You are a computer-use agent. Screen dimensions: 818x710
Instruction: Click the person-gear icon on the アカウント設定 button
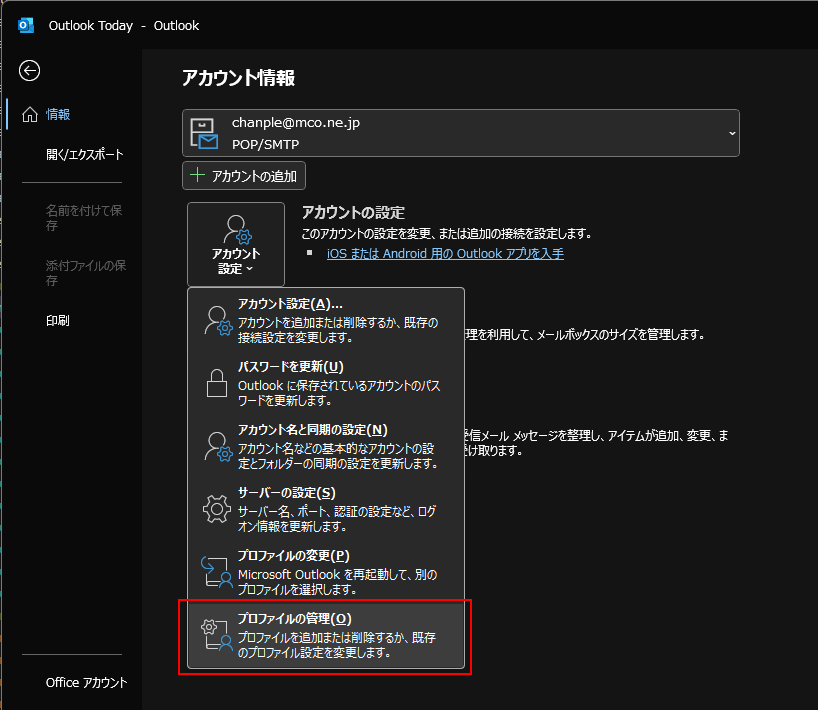[237, 230]
